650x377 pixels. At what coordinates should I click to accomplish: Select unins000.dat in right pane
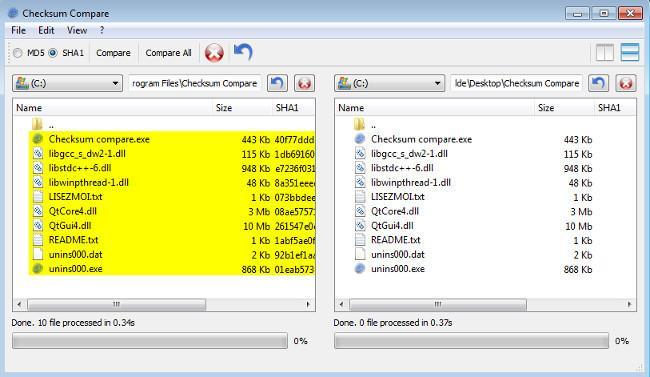398,255
